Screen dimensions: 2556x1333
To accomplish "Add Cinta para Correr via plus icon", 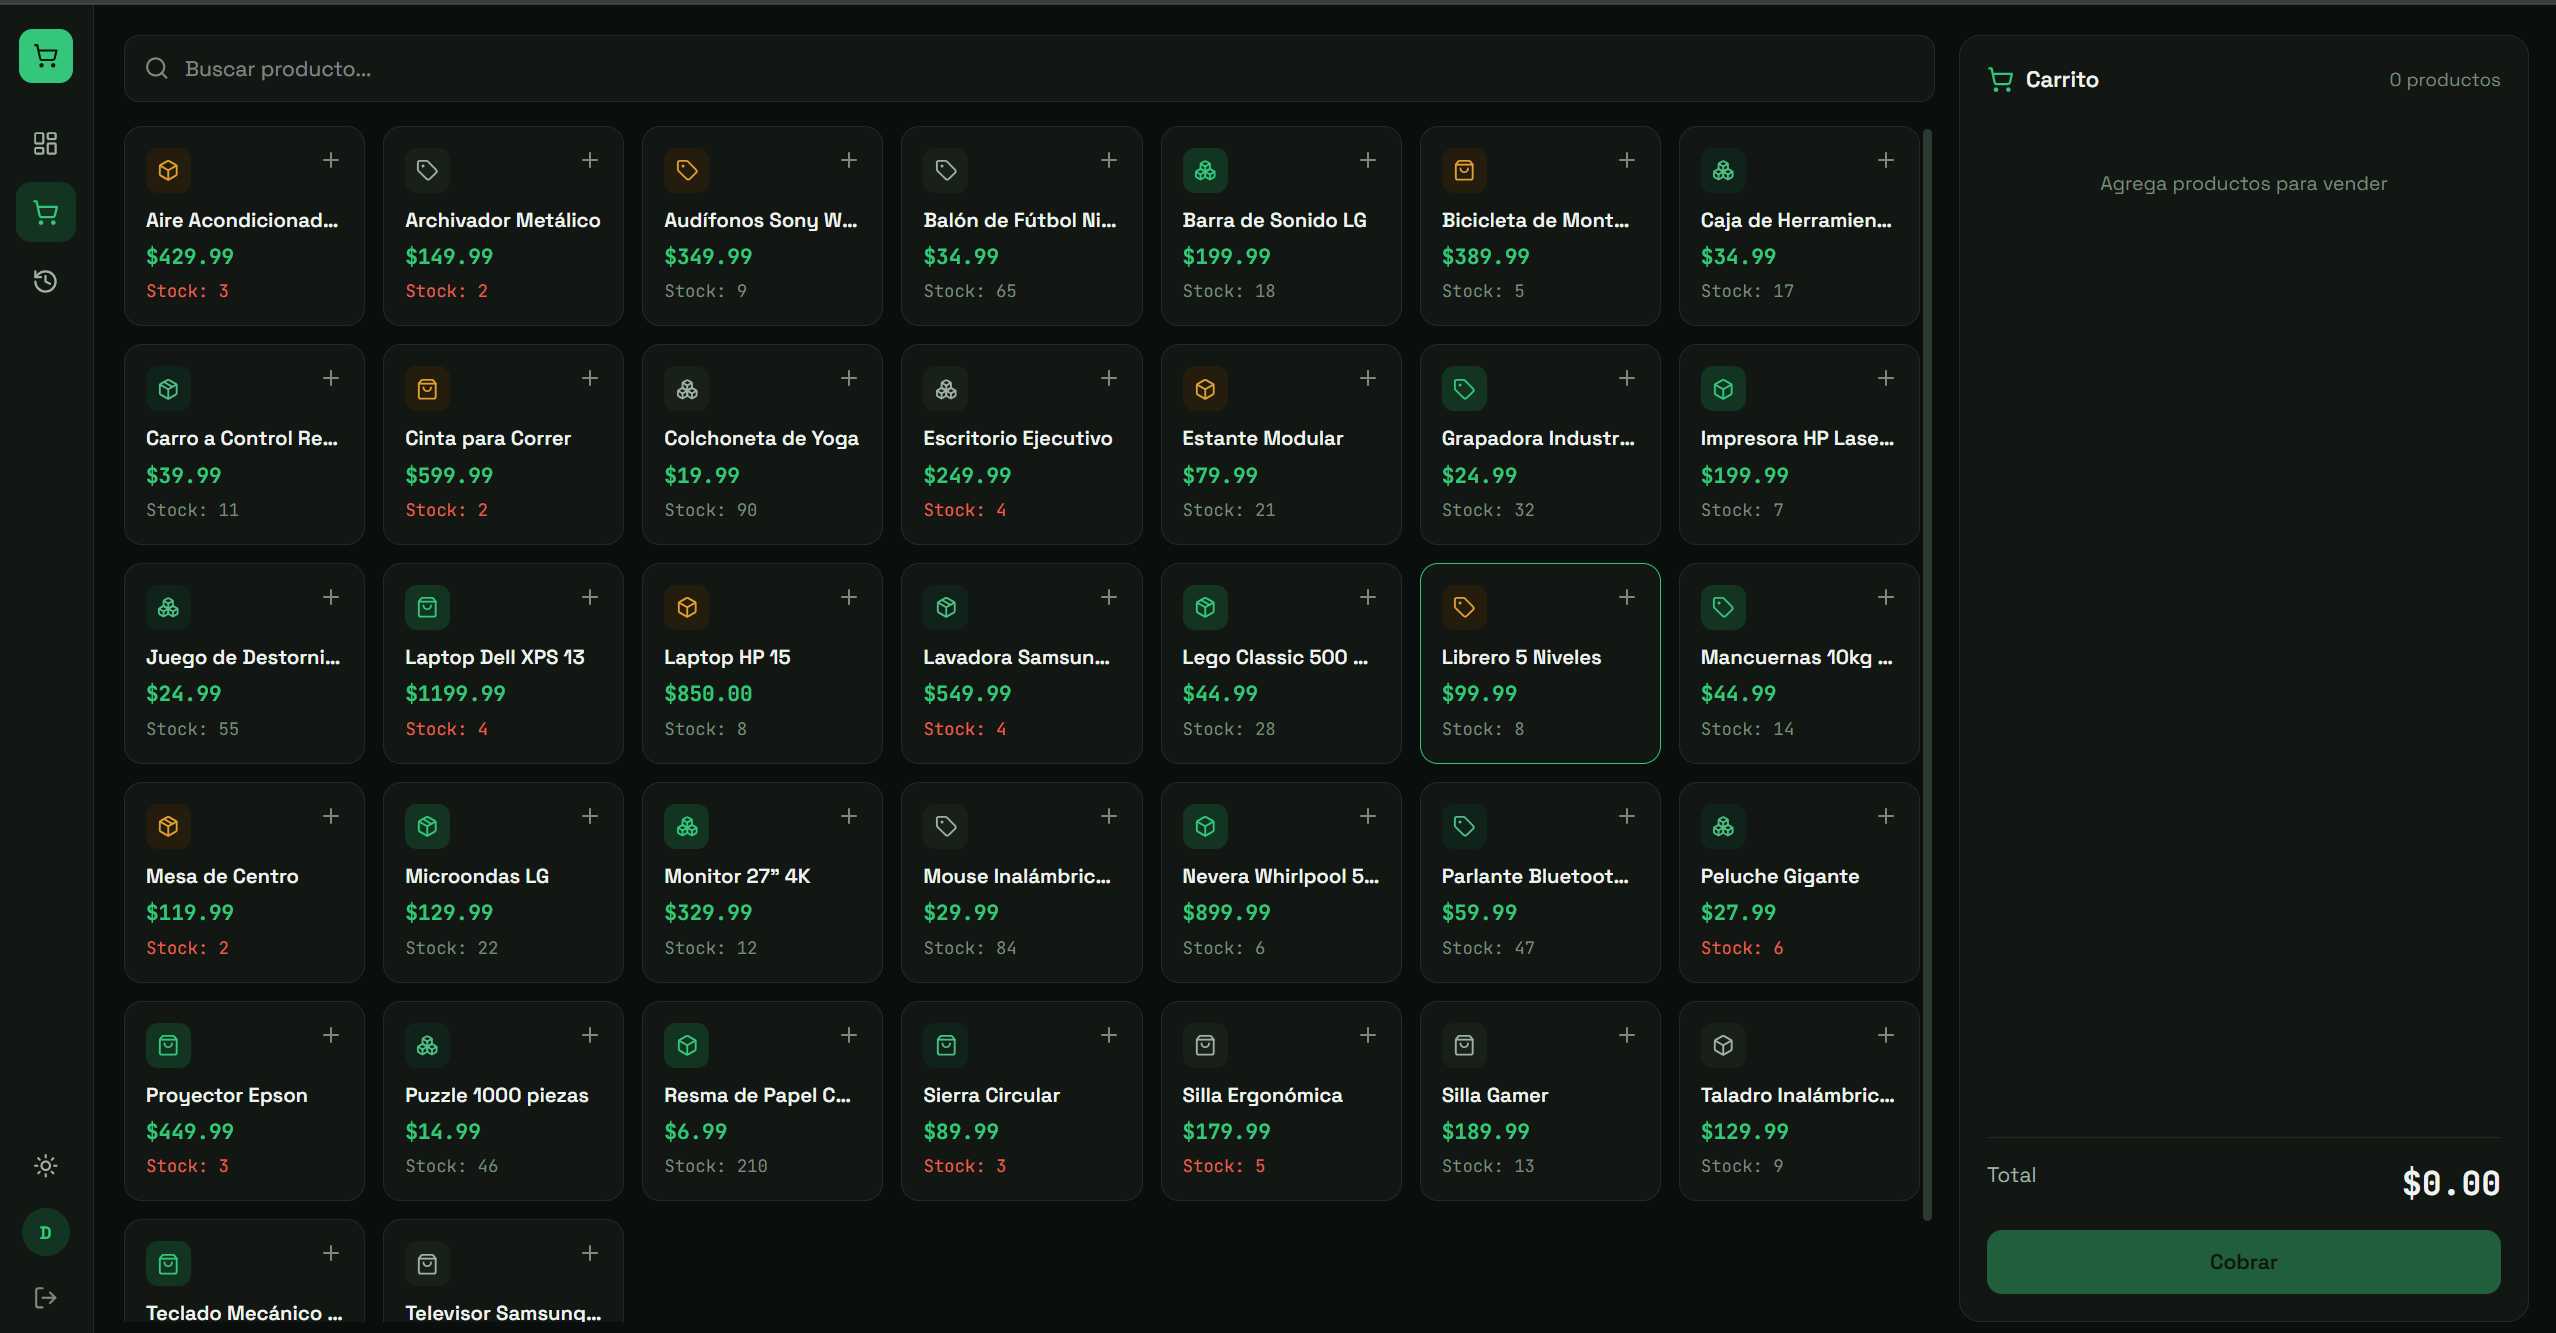I will click(590, 378).
